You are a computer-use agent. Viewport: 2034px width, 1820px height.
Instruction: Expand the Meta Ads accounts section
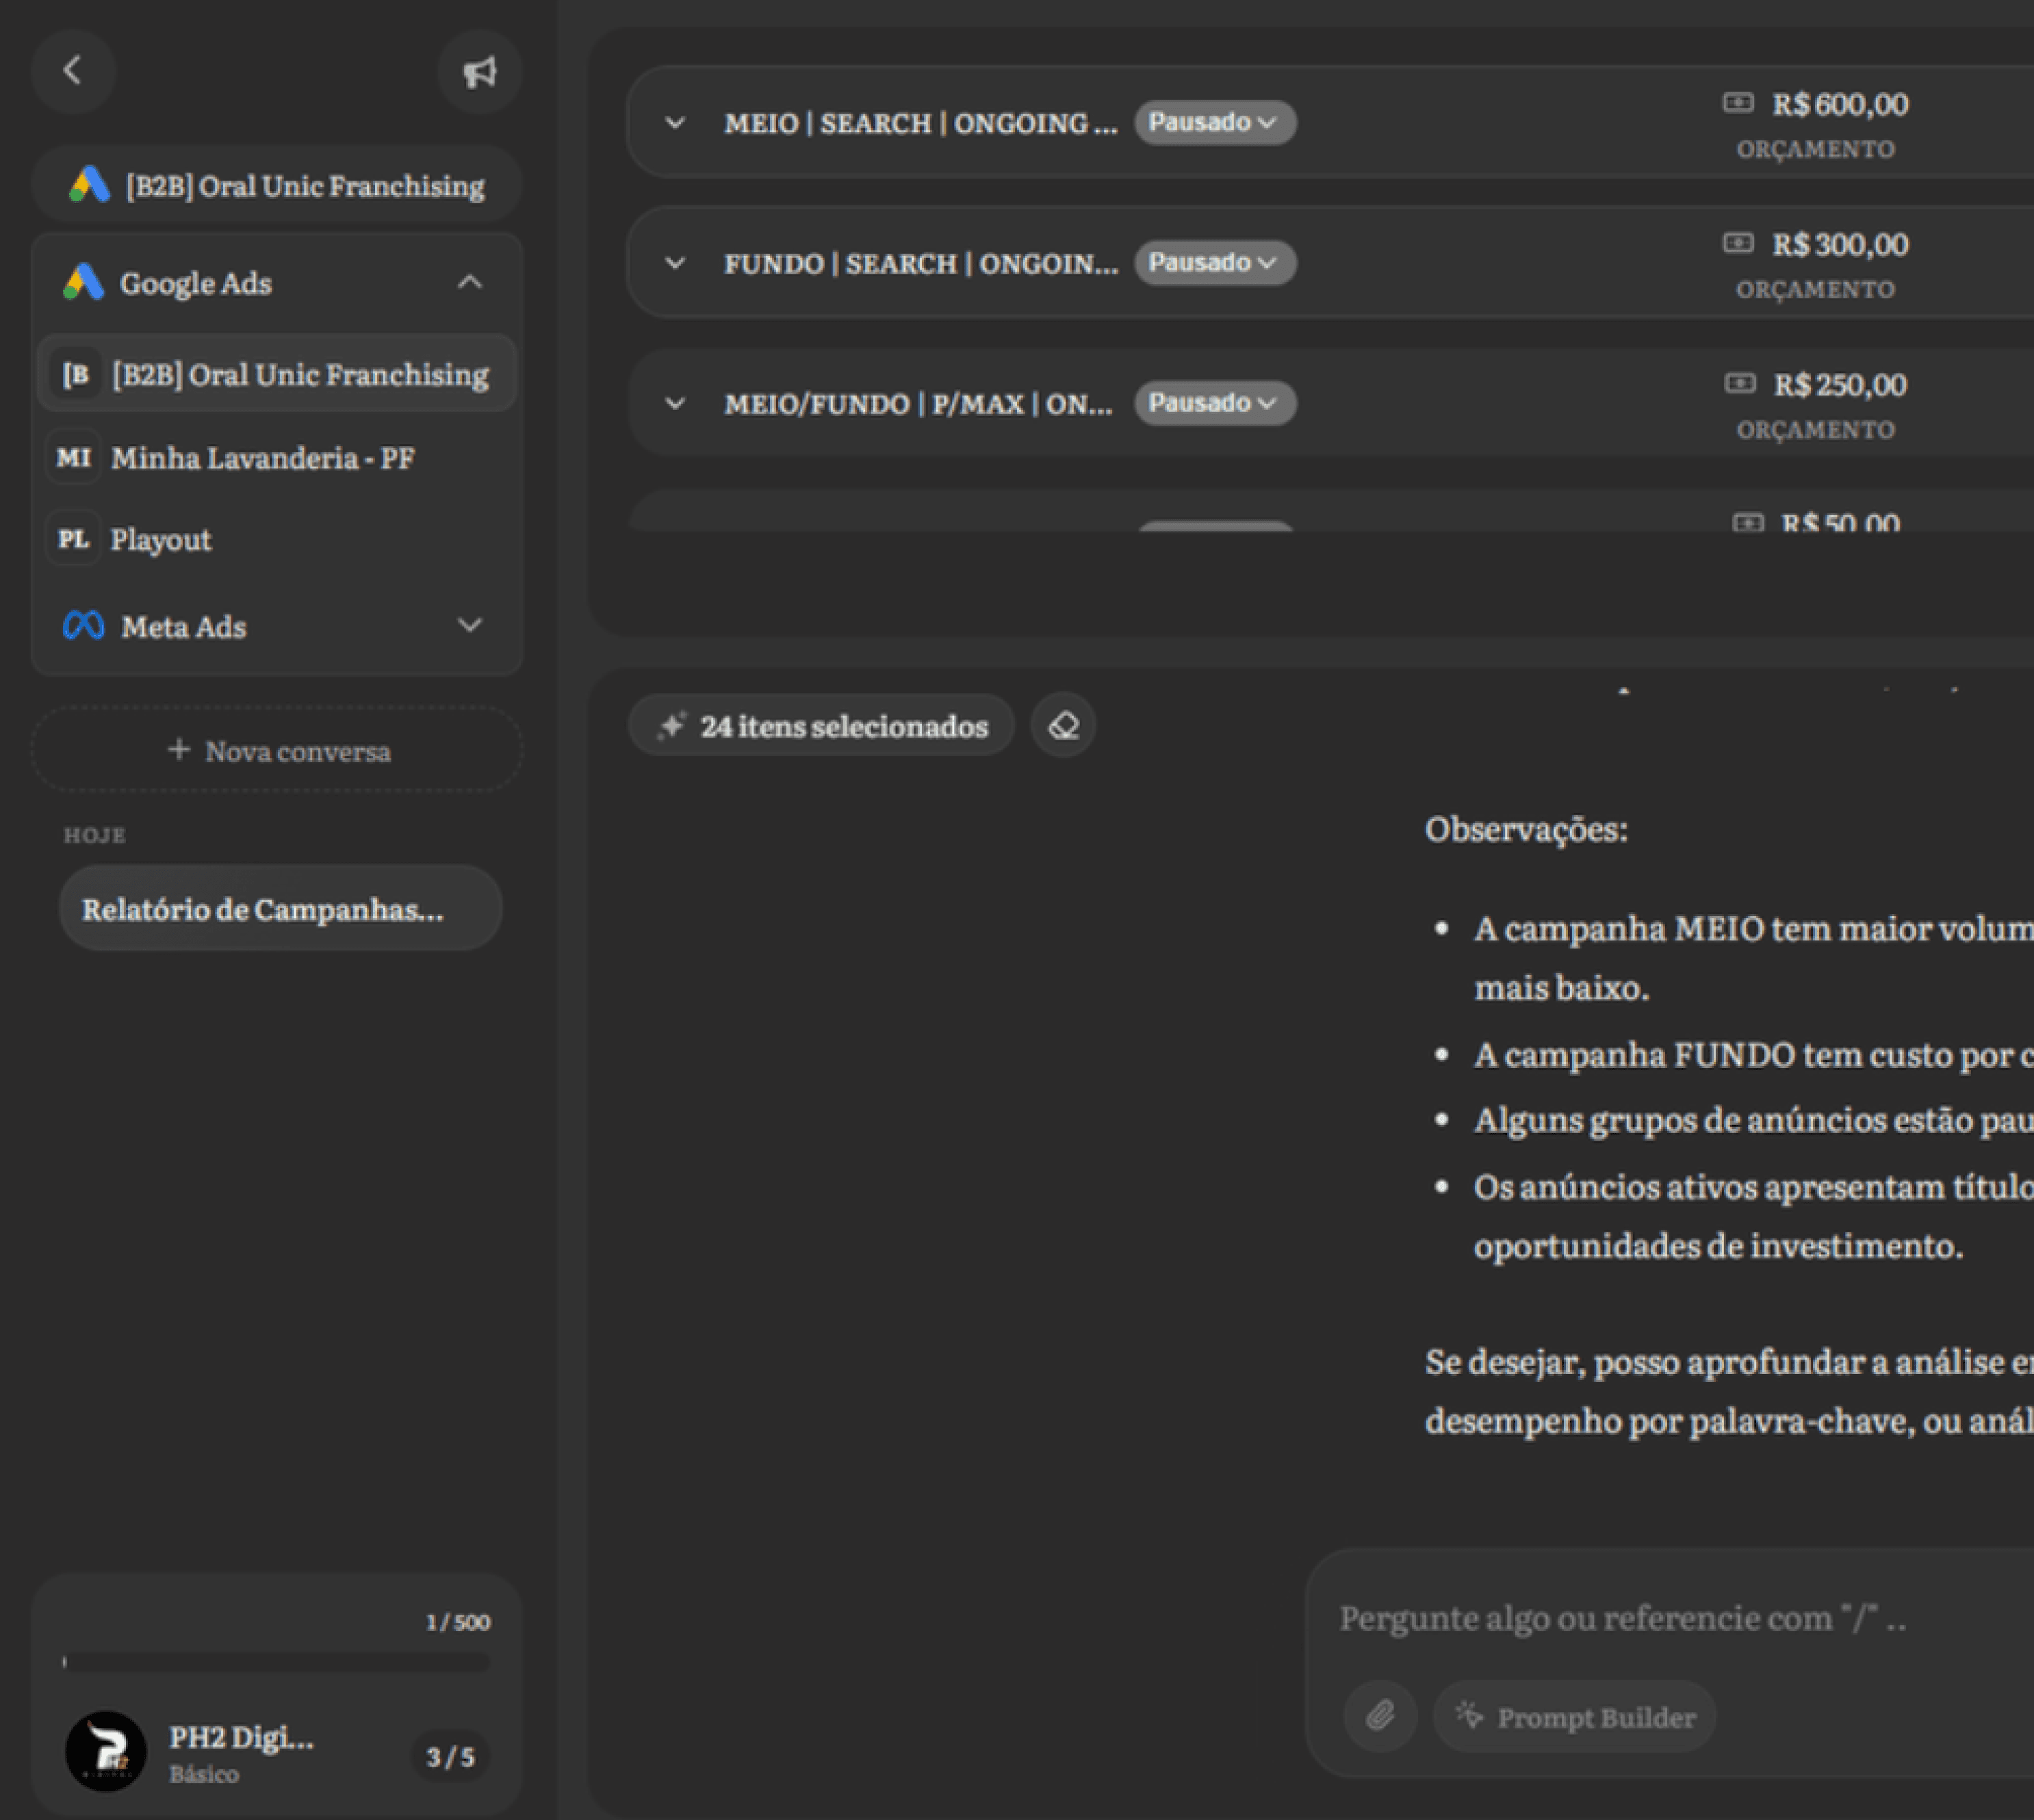click(470, 626)
